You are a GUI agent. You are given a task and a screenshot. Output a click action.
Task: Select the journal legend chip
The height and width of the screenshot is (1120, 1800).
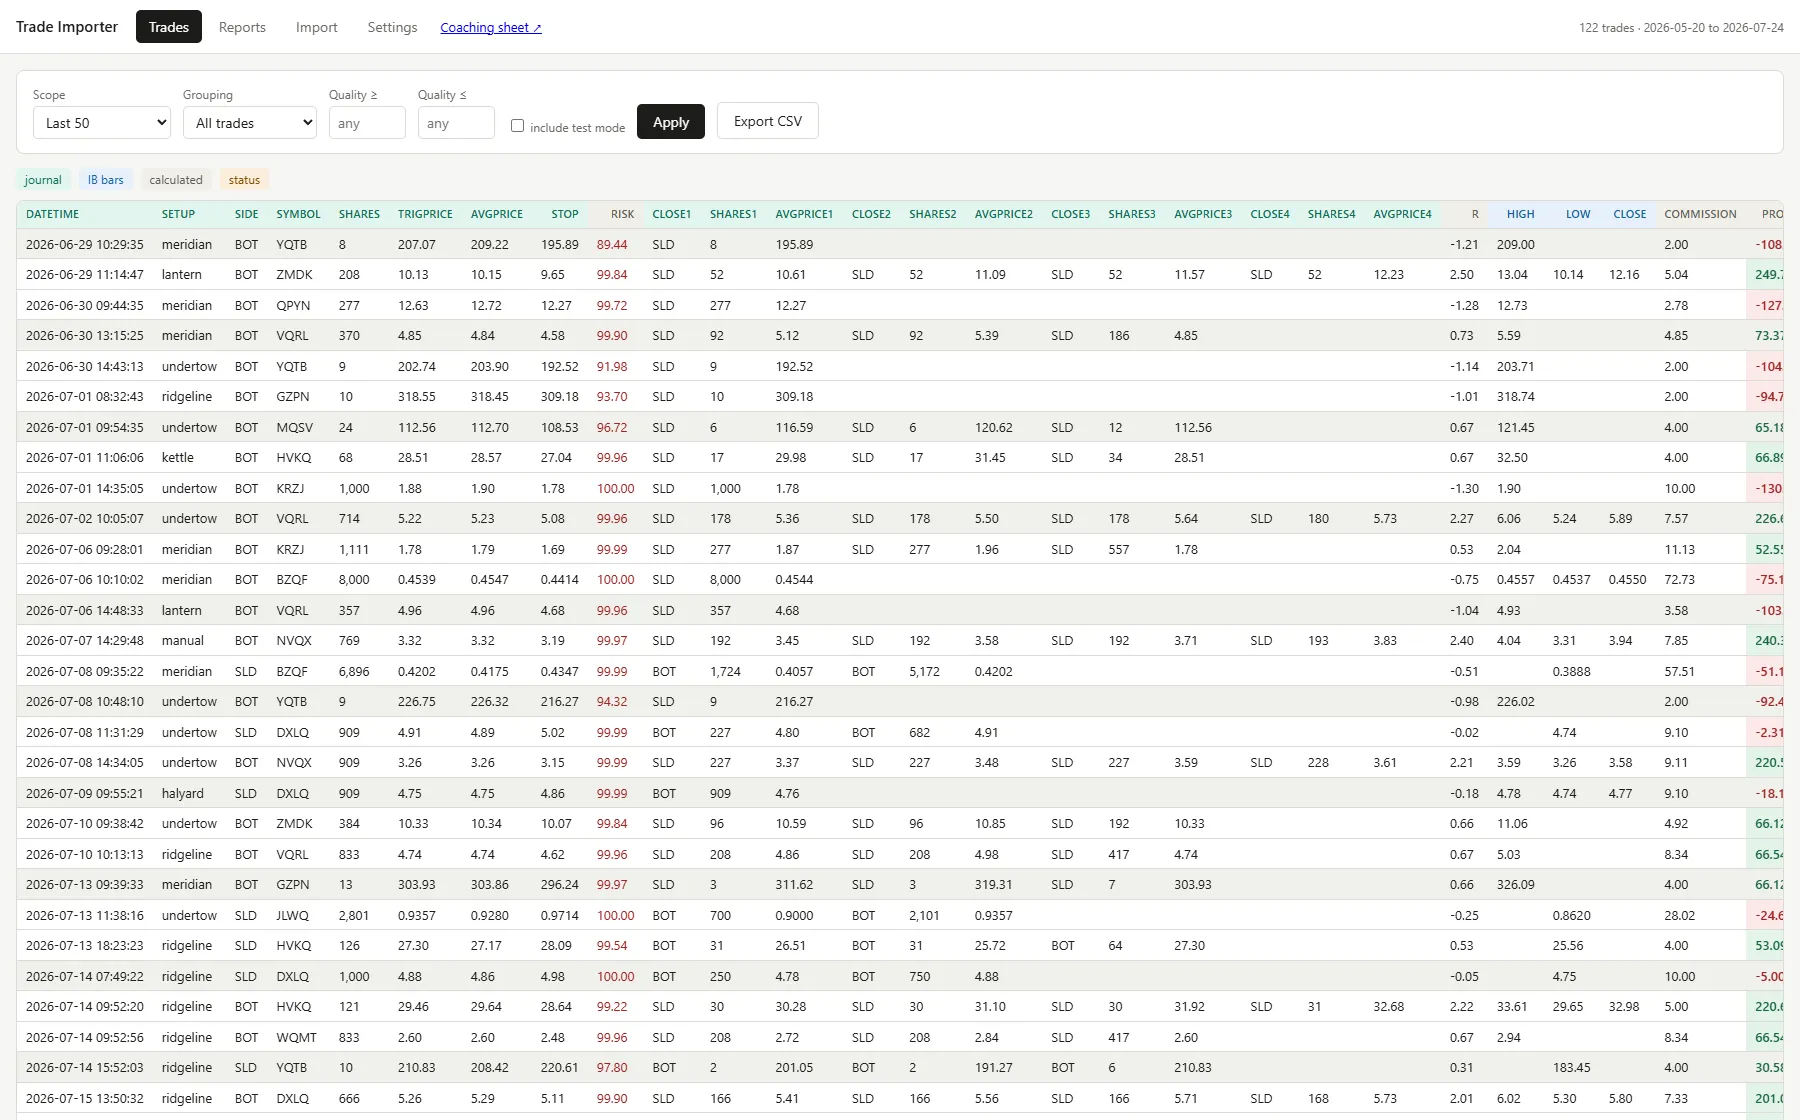coord(43,180)
